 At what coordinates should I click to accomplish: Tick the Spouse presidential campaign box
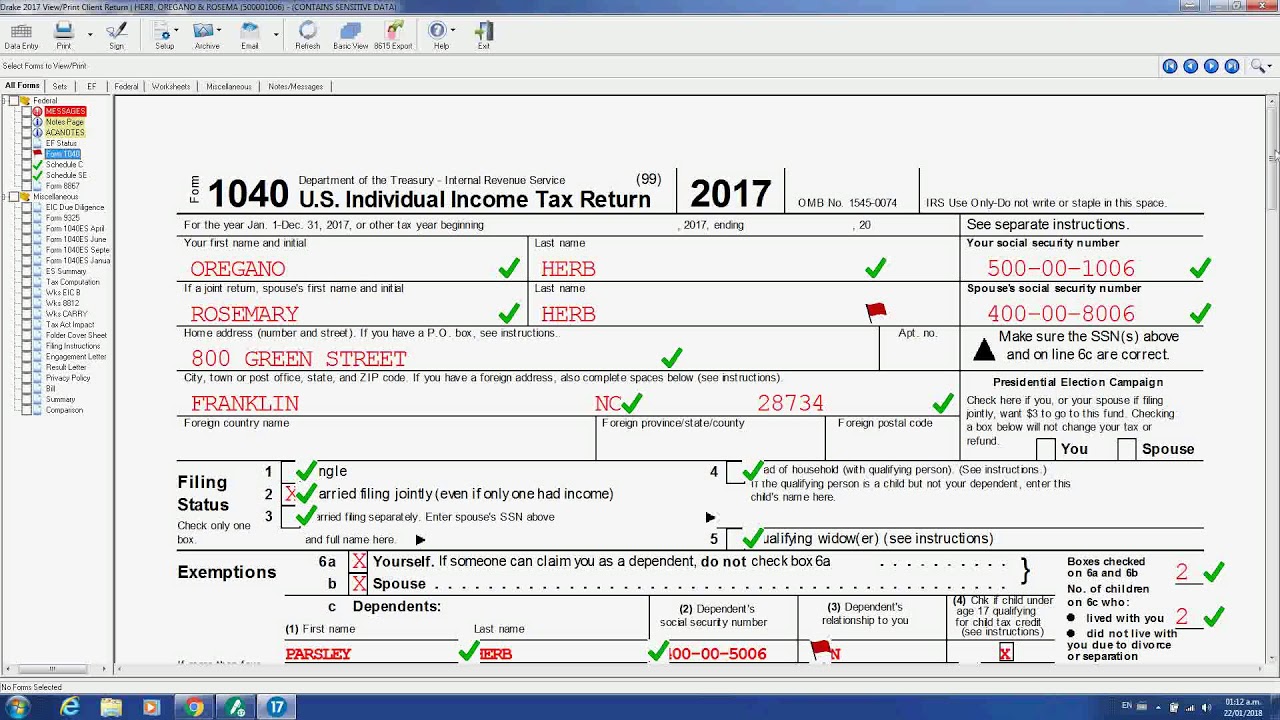(1127, 449)
